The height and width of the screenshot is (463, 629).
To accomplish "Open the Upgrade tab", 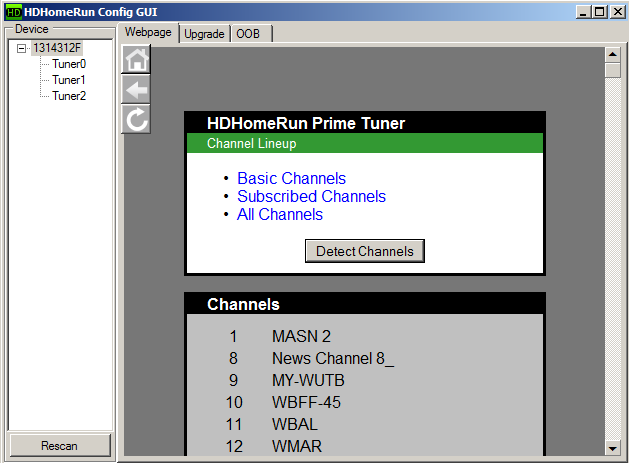I will [204, 34].
